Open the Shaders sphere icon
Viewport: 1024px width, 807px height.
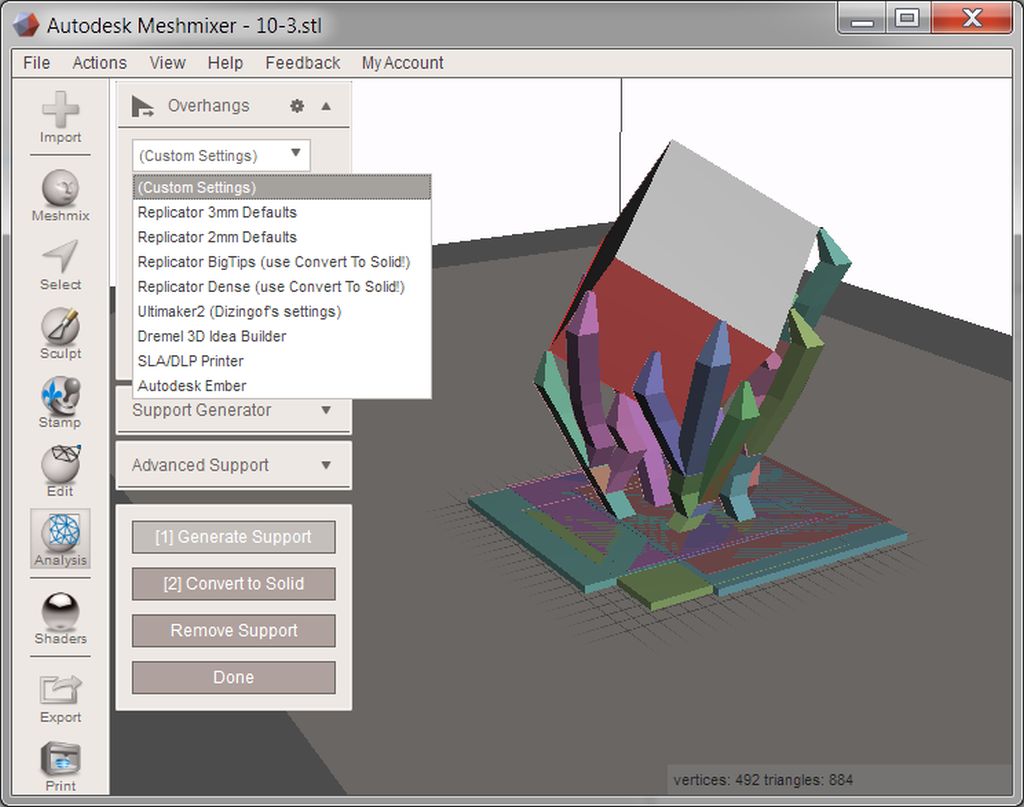point(60,612)
